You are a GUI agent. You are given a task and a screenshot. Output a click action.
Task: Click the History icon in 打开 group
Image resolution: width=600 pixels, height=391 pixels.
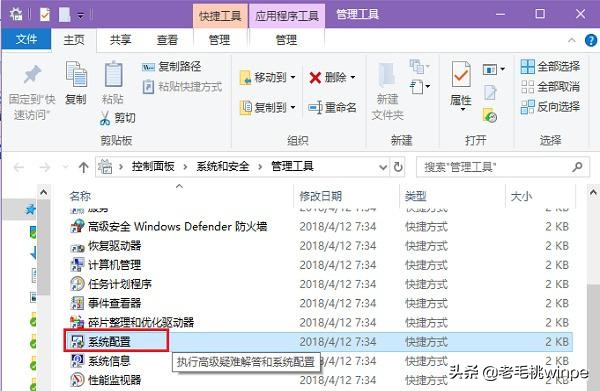[490, 115]
